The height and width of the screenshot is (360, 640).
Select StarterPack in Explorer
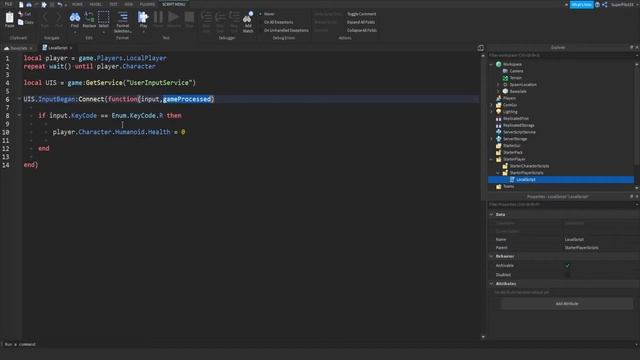coord(513,152)
